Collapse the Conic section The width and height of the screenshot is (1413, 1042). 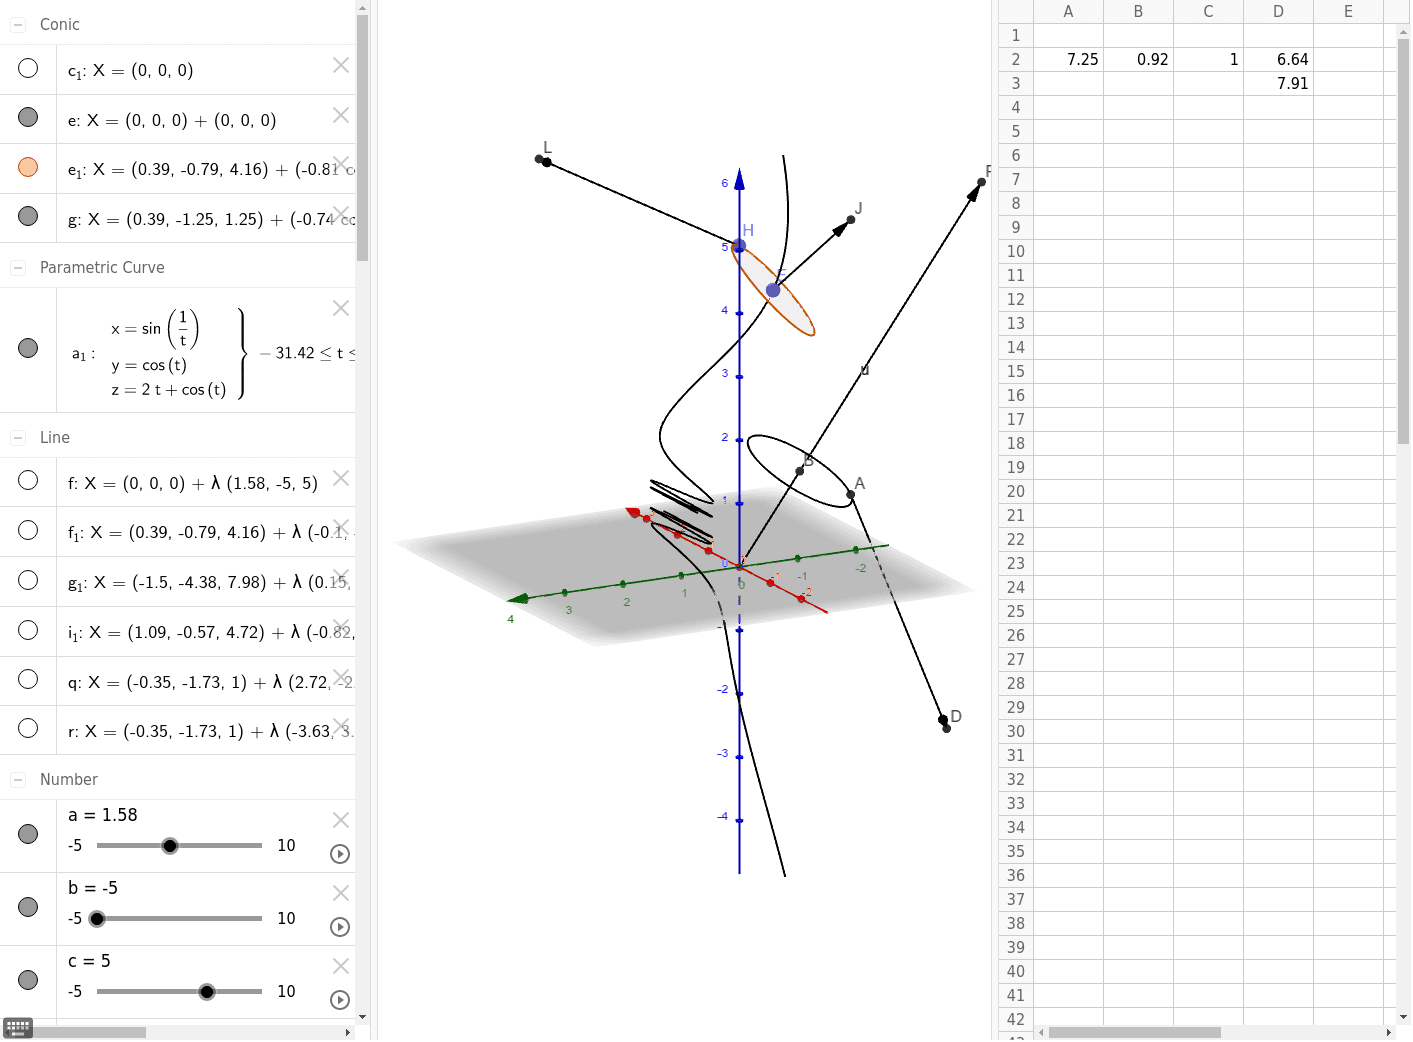click(x=16, y=24)
